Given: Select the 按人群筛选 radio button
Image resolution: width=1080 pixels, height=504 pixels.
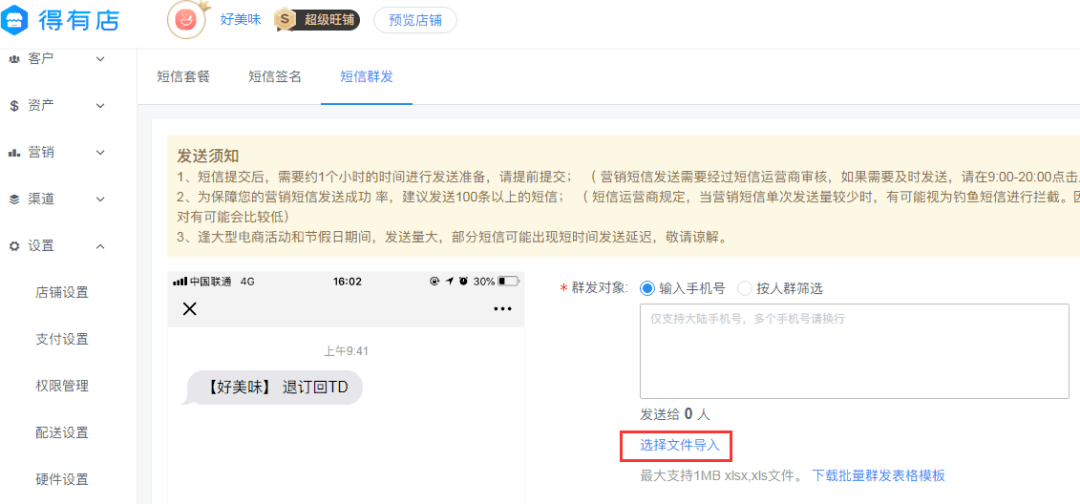Looking at the screenshot, I should [x=745, y=288].
